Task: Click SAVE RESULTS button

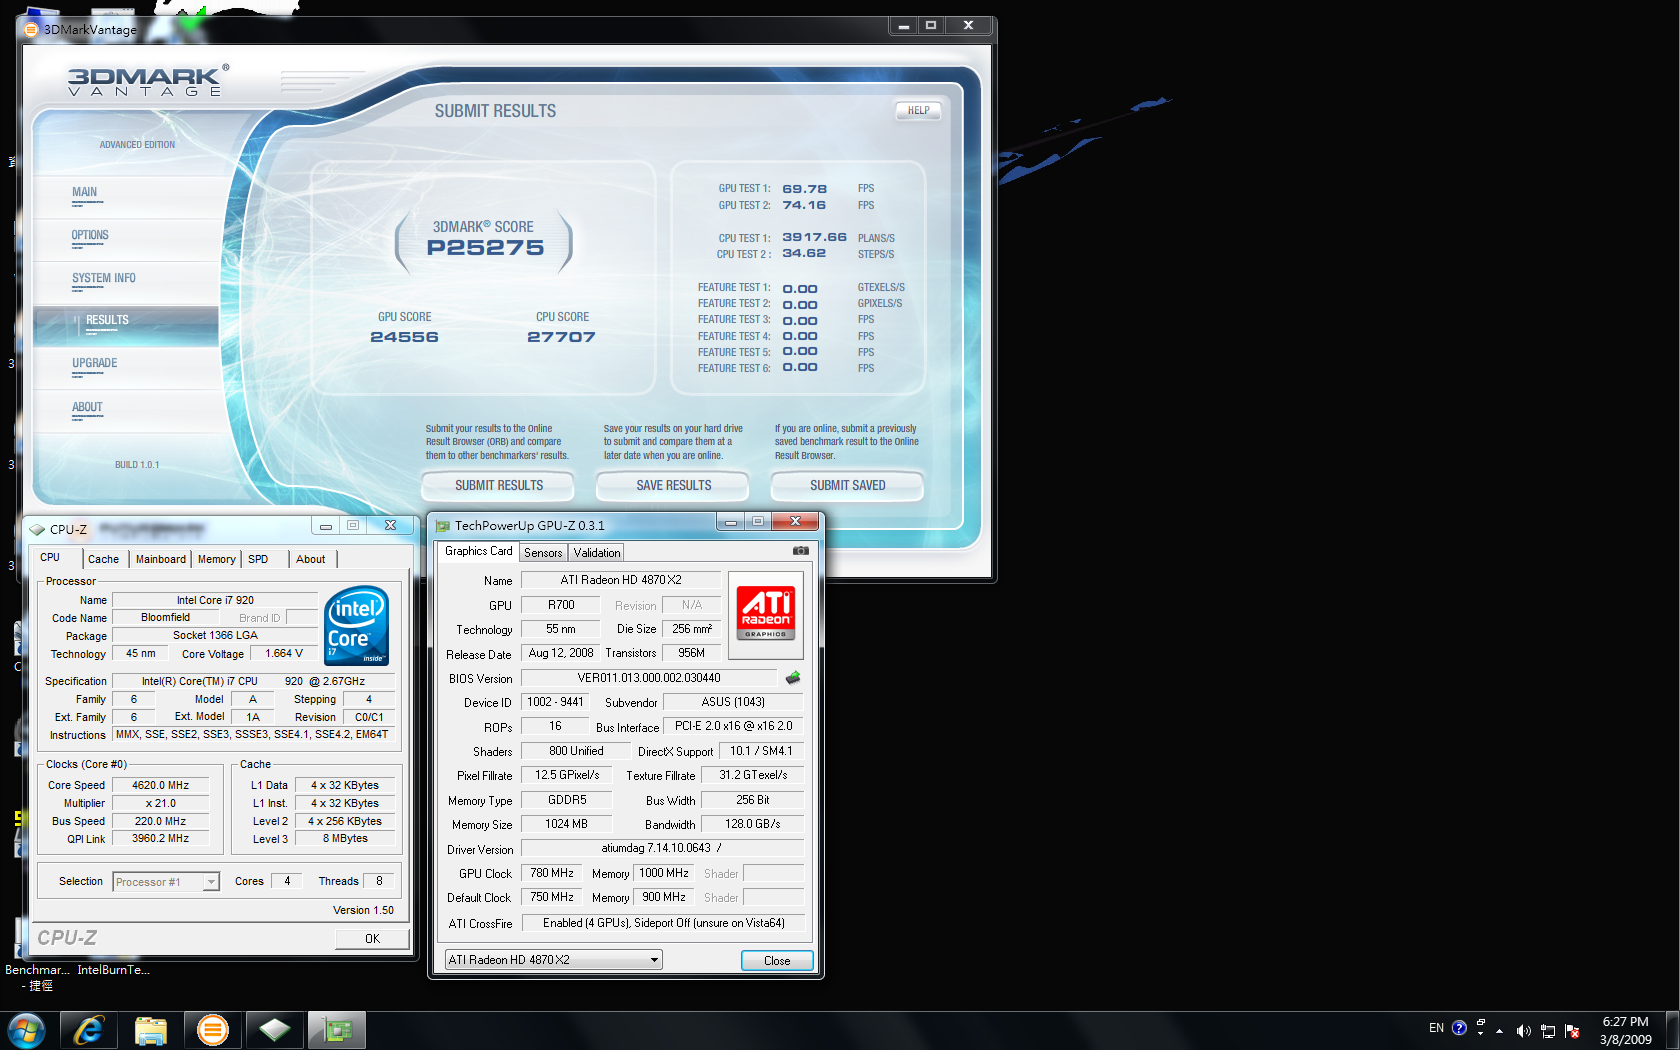Action: click(x=673, y=485)
